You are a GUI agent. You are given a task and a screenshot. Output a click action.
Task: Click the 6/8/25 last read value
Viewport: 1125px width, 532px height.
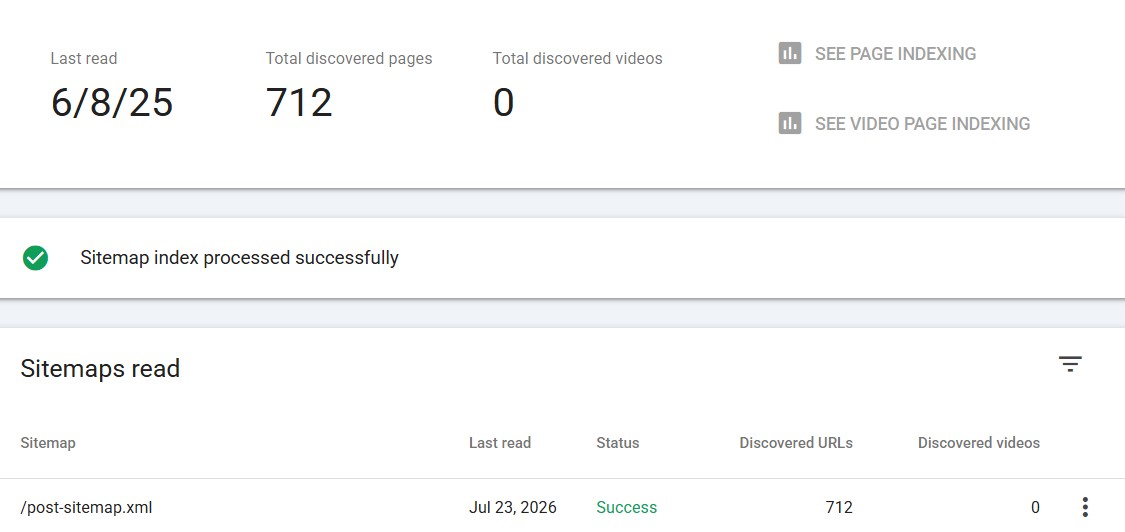pos(112,103)
